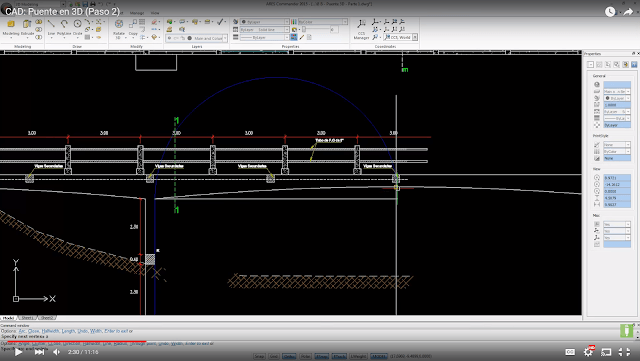This screenshot has width=640, height=361.
Task: Skip to next video
Action: pos(39,352)
